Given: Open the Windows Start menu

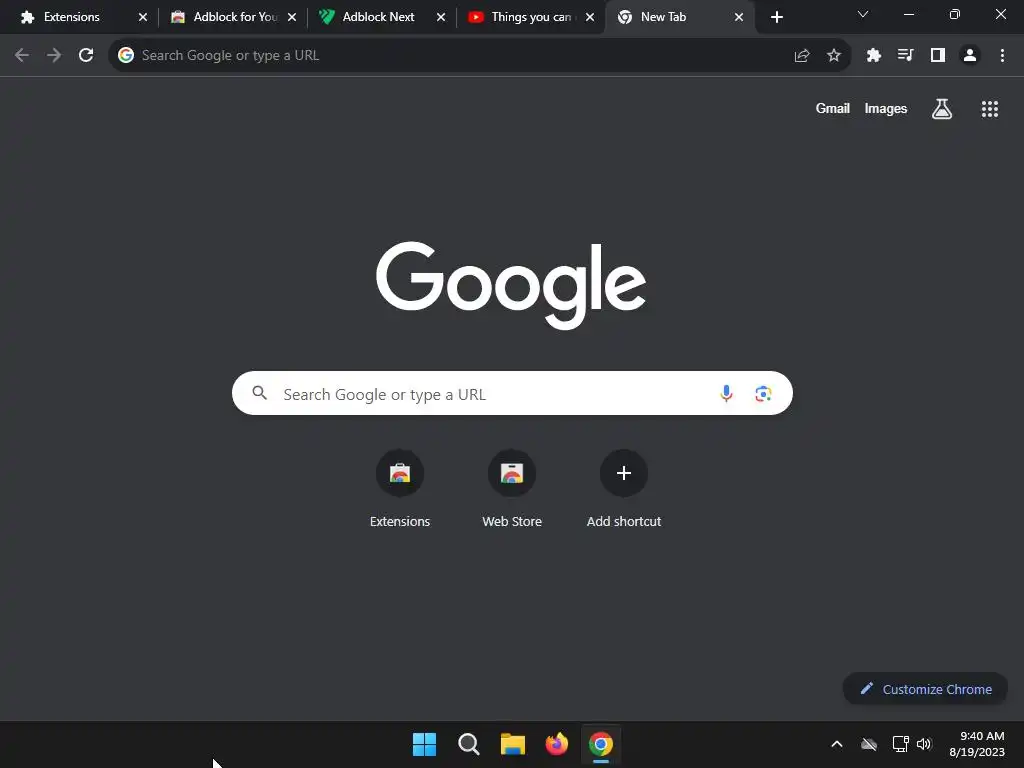Looking at the screenshot, I should [424, 744].
